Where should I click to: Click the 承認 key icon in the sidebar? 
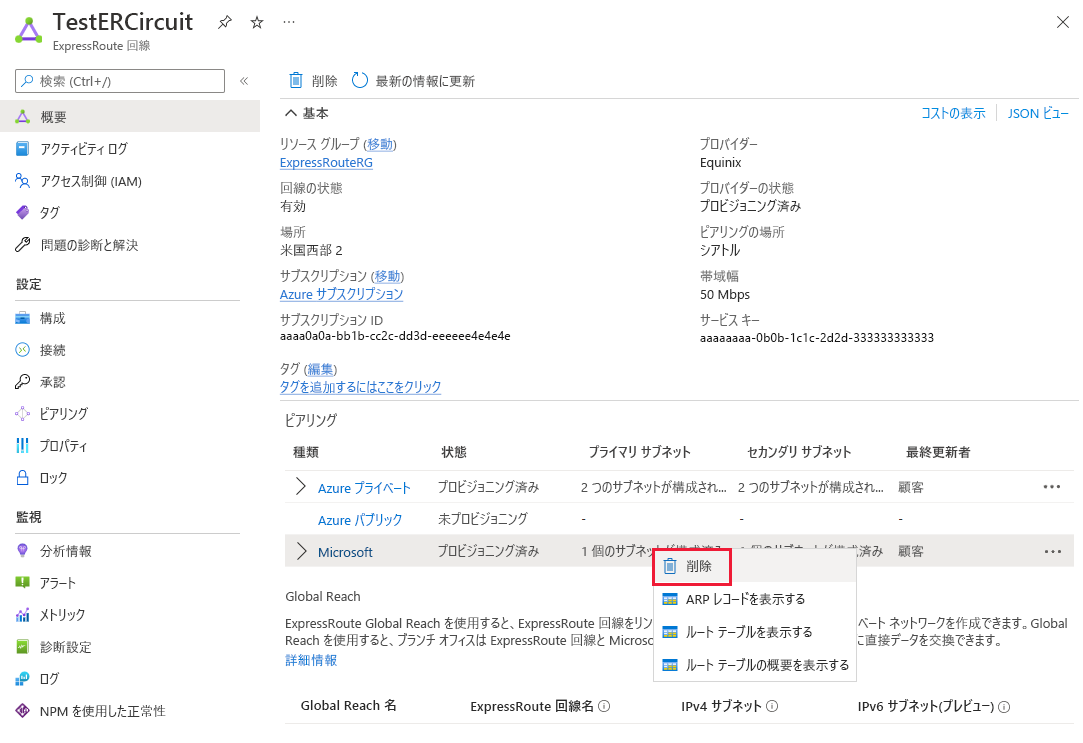coord(23,382)
